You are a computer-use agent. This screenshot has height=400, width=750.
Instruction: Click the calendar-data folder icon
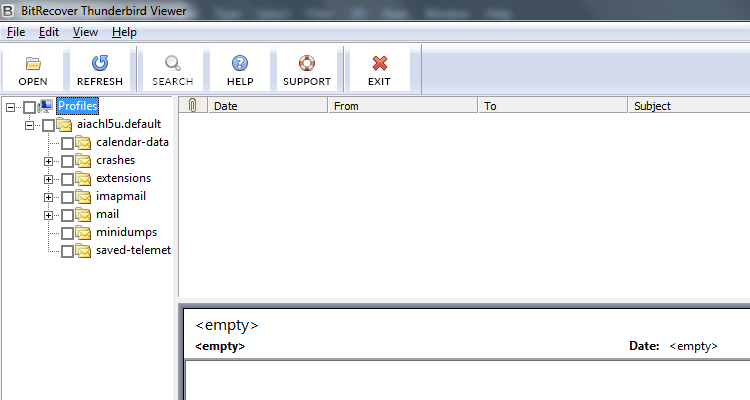(83, 143)
